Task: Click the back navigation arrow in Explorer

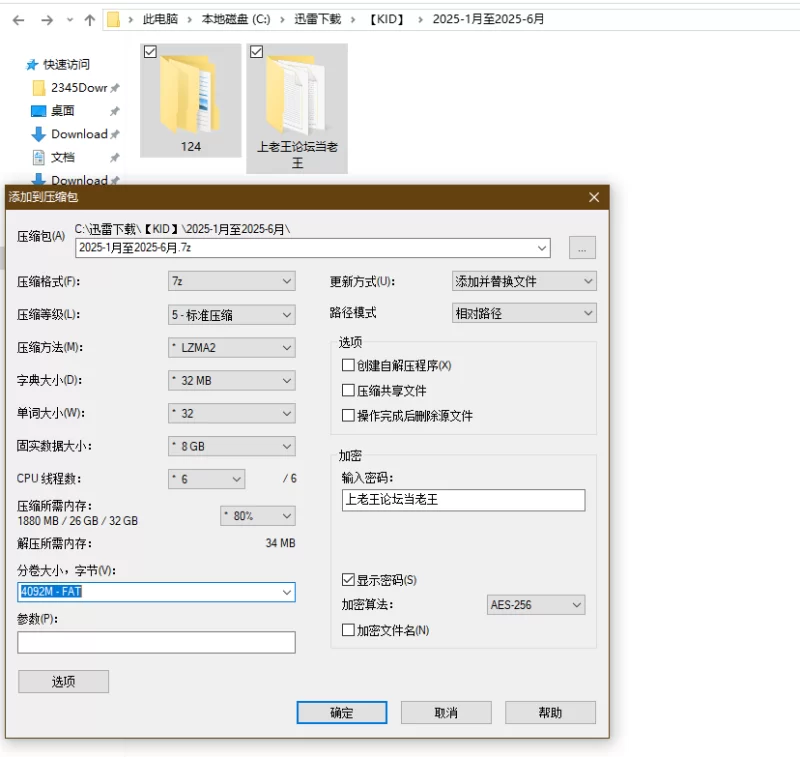Action: (x=18, y=19)
